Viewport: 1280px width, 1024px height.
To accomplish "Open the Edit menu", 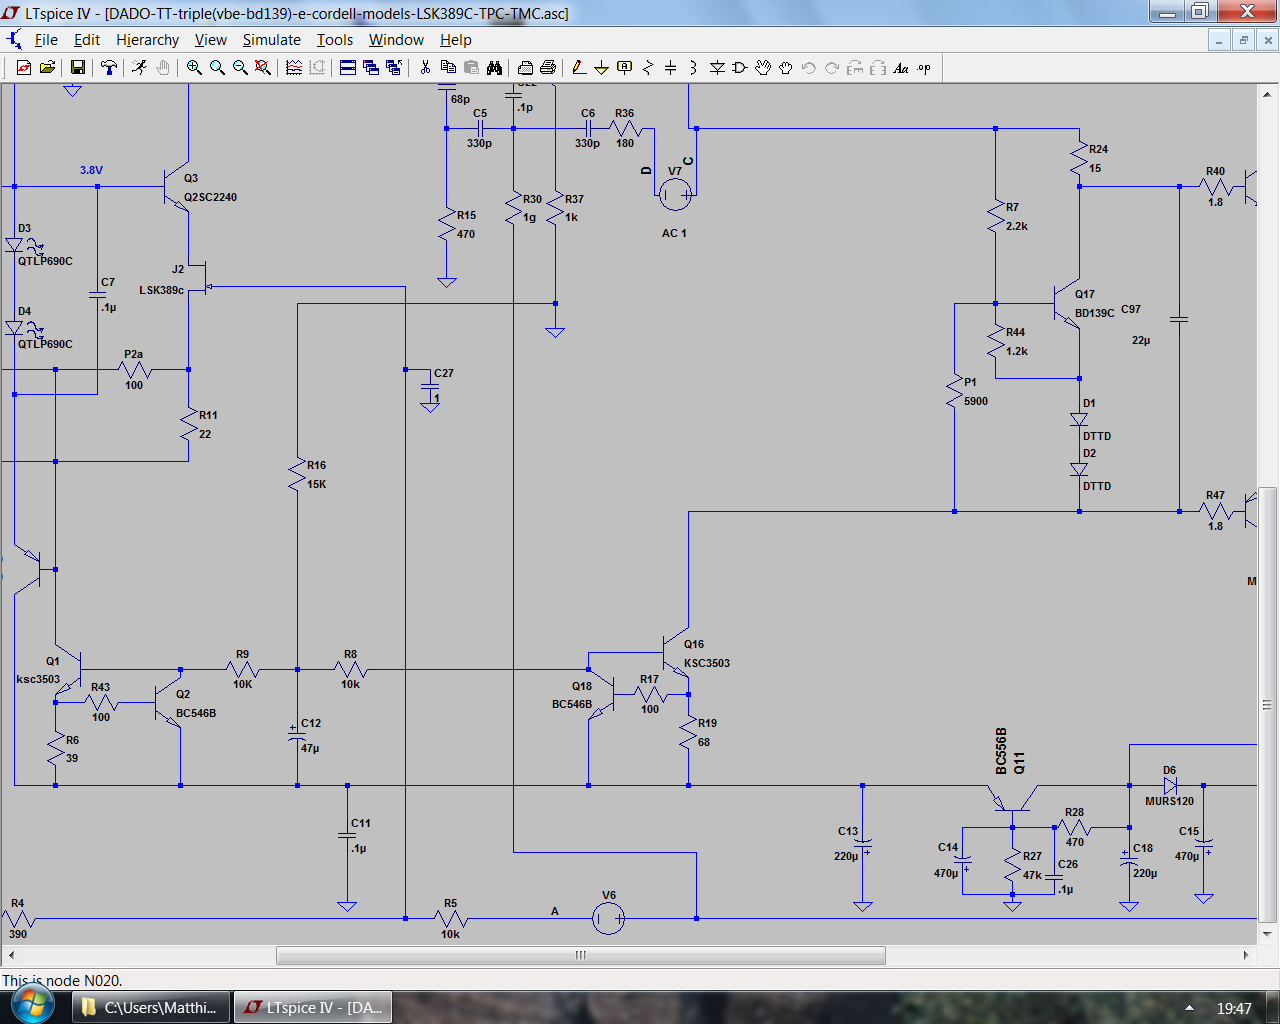I will click(x=87, y=40).
